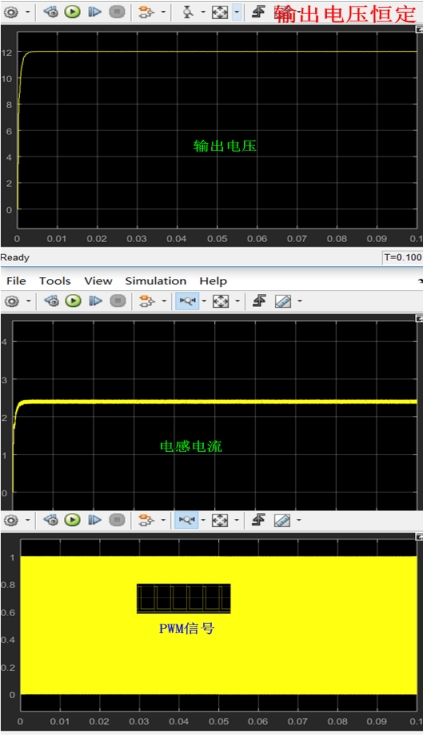Click step back icon in output voltage scope
424x736 pixels.
pos(50,12)
